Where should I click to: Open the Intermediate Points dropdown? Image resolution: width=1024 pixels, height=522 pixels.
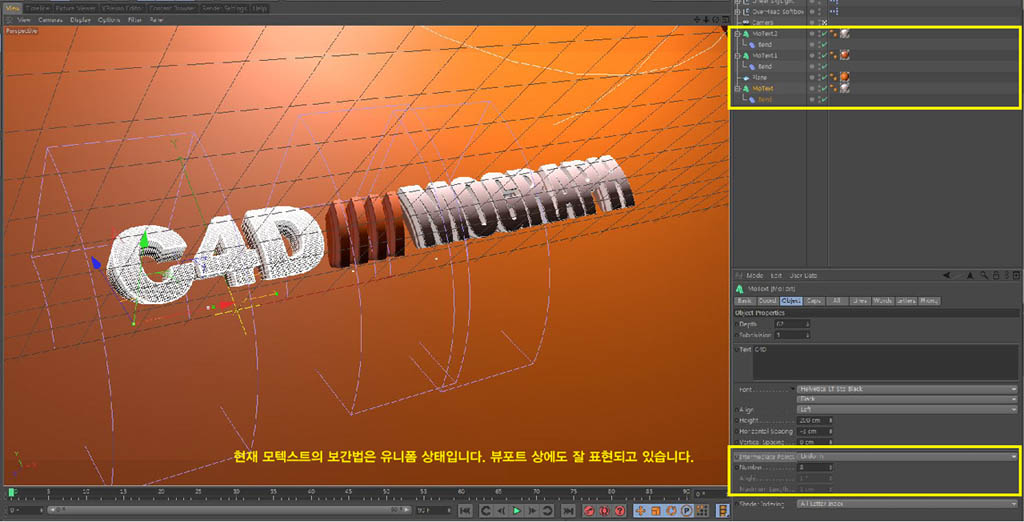tap(907, 457)
